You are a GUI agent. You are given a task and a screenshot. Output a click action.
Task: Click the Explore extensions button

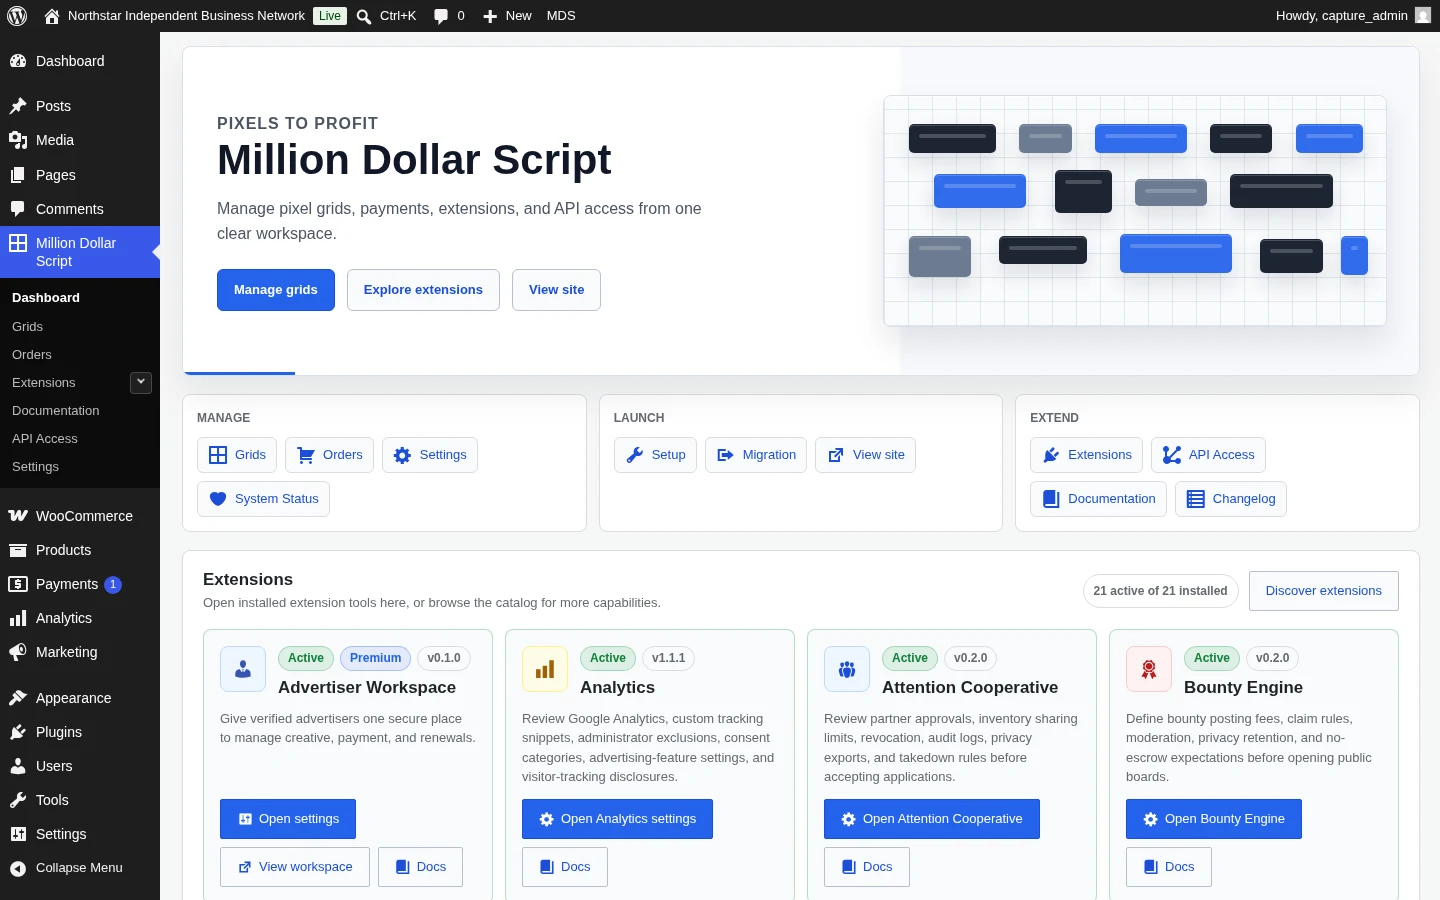coord(423,290)
